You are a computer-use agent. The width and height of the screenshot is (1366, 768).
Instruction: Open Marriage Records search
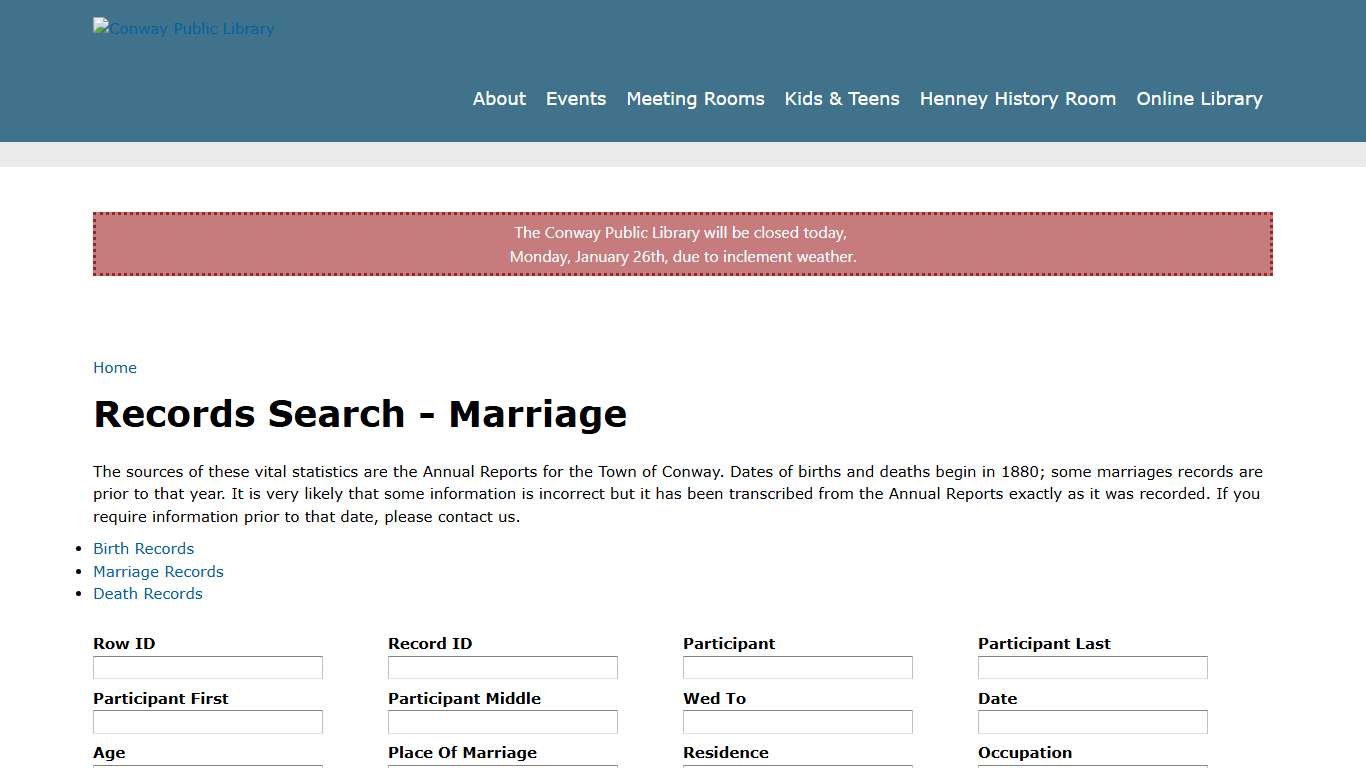[158, 571]
